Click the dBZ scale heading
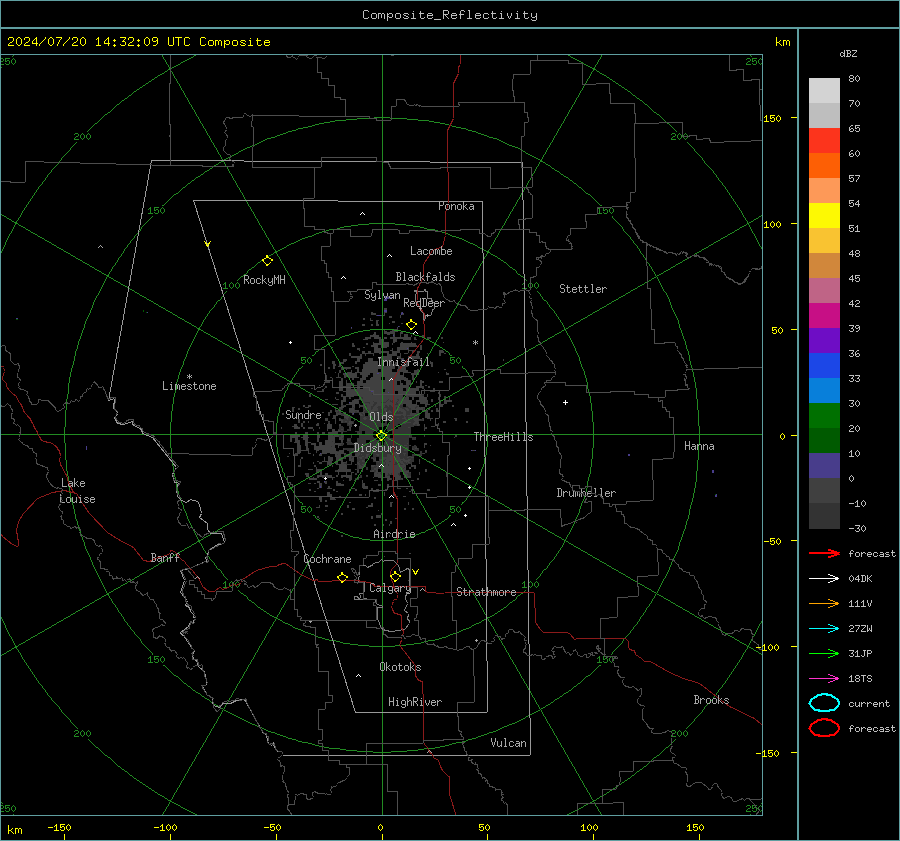Screen dimensions: 900x841 (848, 54)
